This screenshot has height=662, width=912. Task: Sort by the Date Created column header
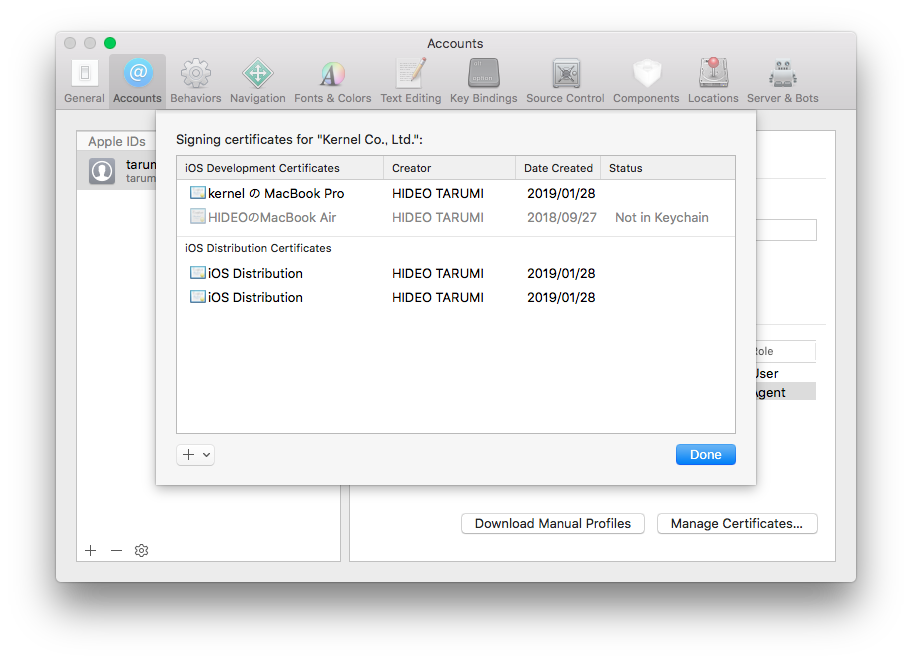click(558, 168)
